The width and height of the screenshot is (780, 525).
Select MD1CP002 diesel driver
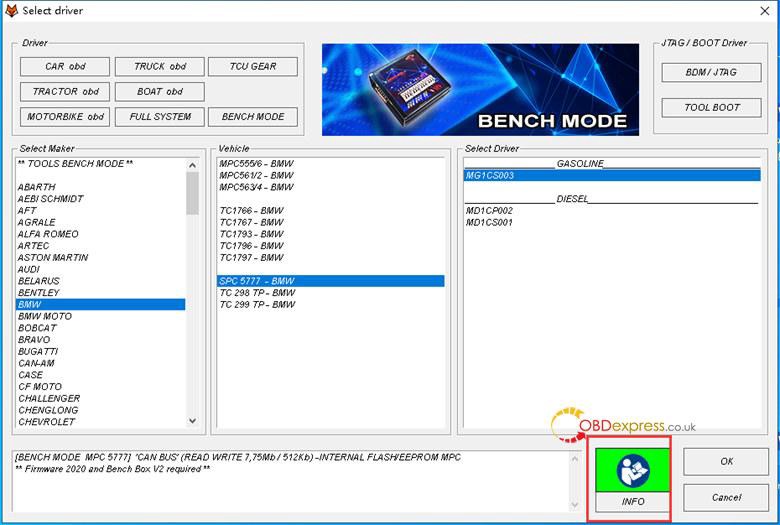(x=612, y=210)
